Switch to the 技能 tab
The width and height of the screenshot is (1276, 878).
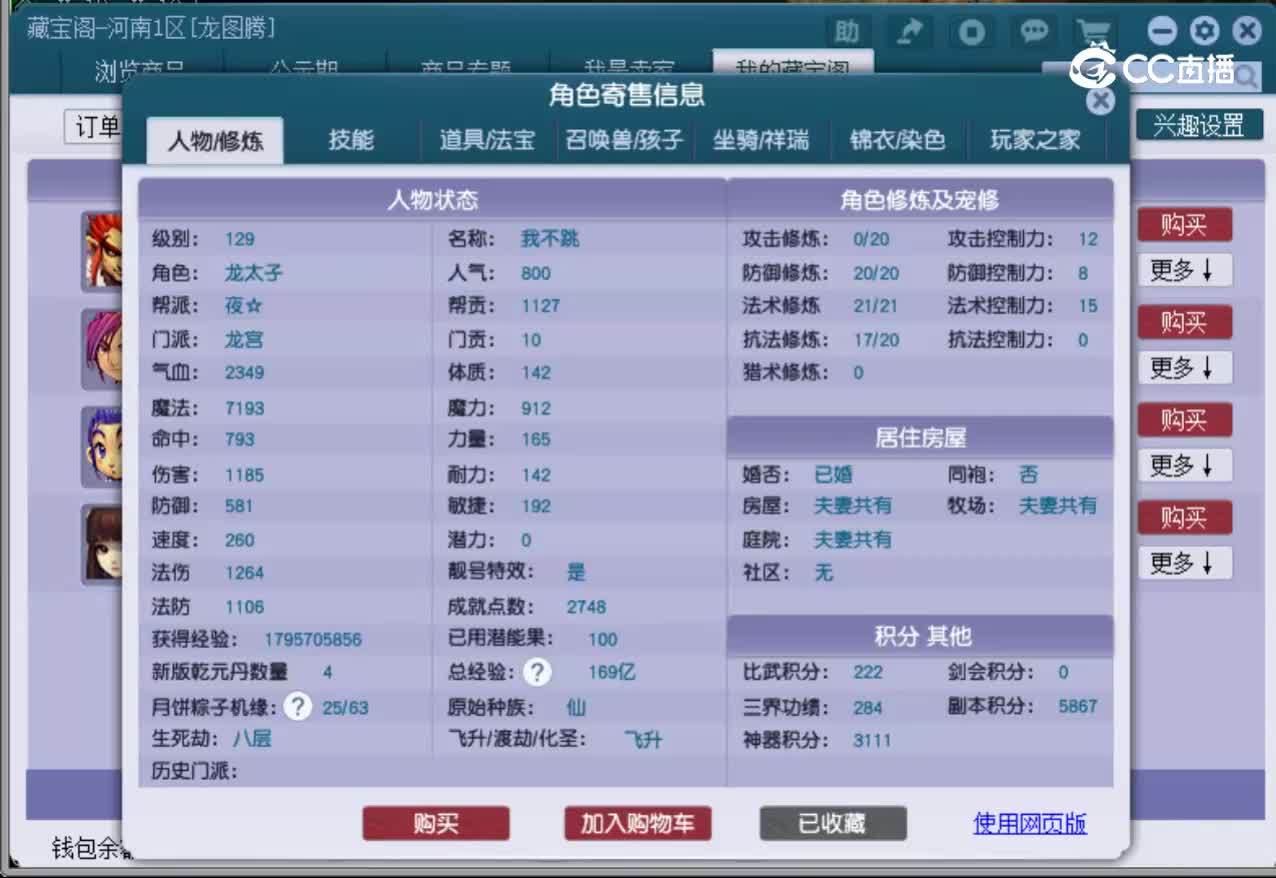click(x=350, y=140)
